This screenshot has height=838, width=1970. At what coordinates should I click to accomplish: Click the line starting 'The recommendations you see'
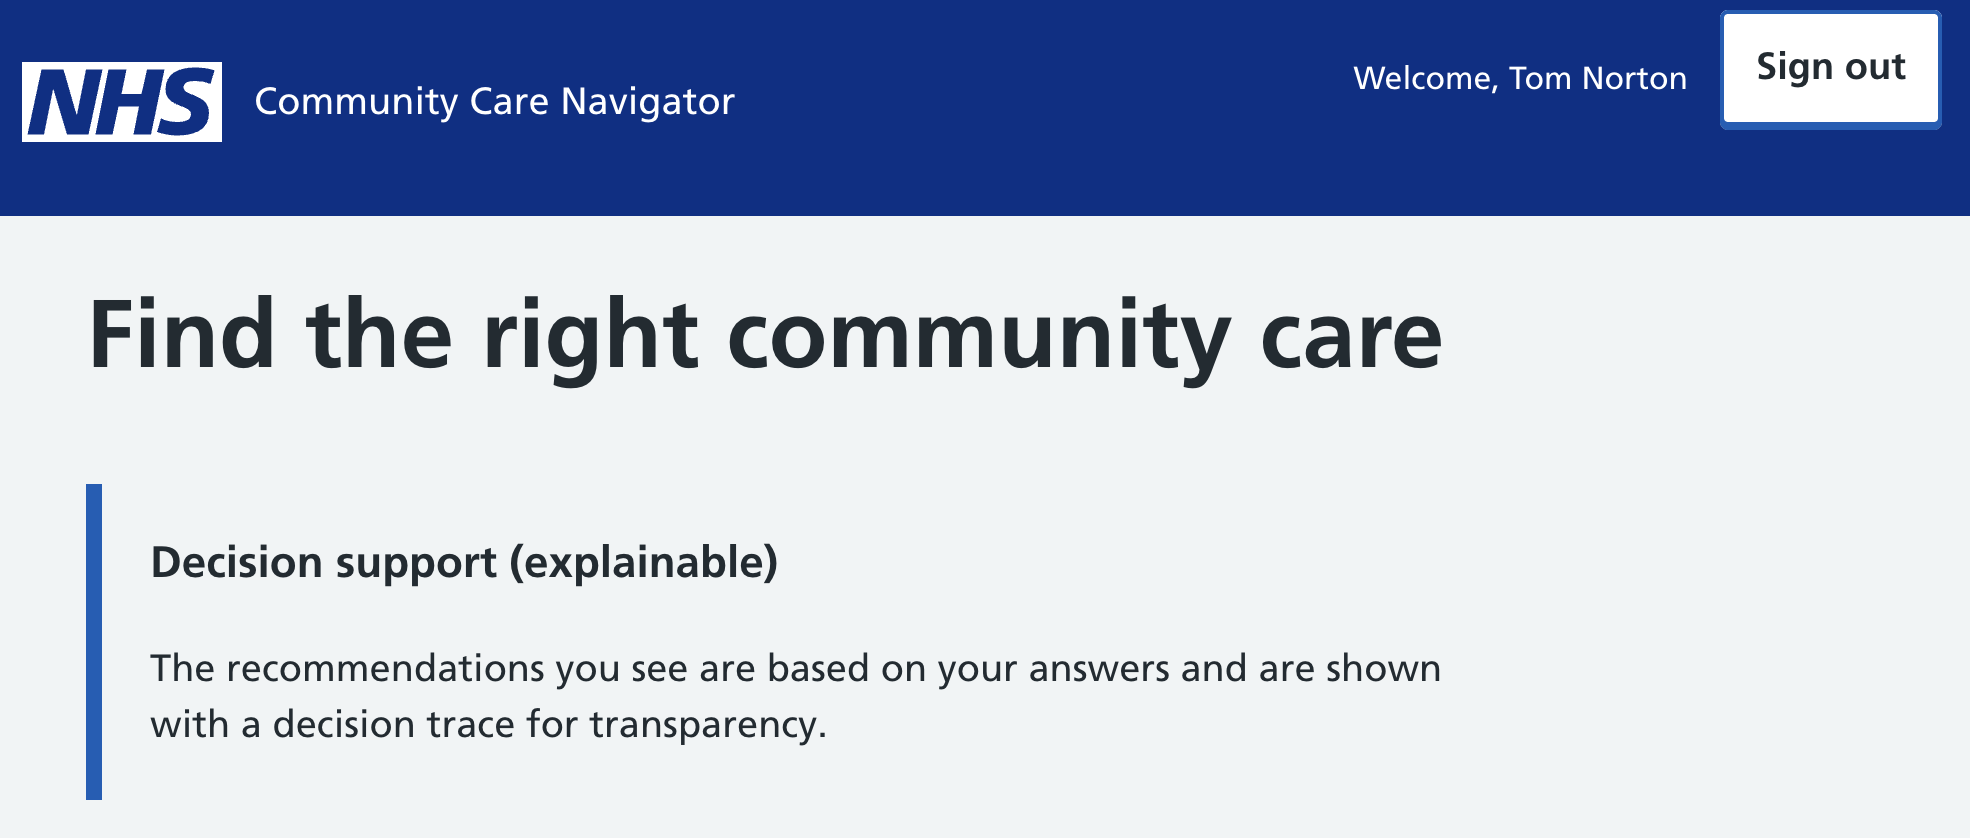795,668
